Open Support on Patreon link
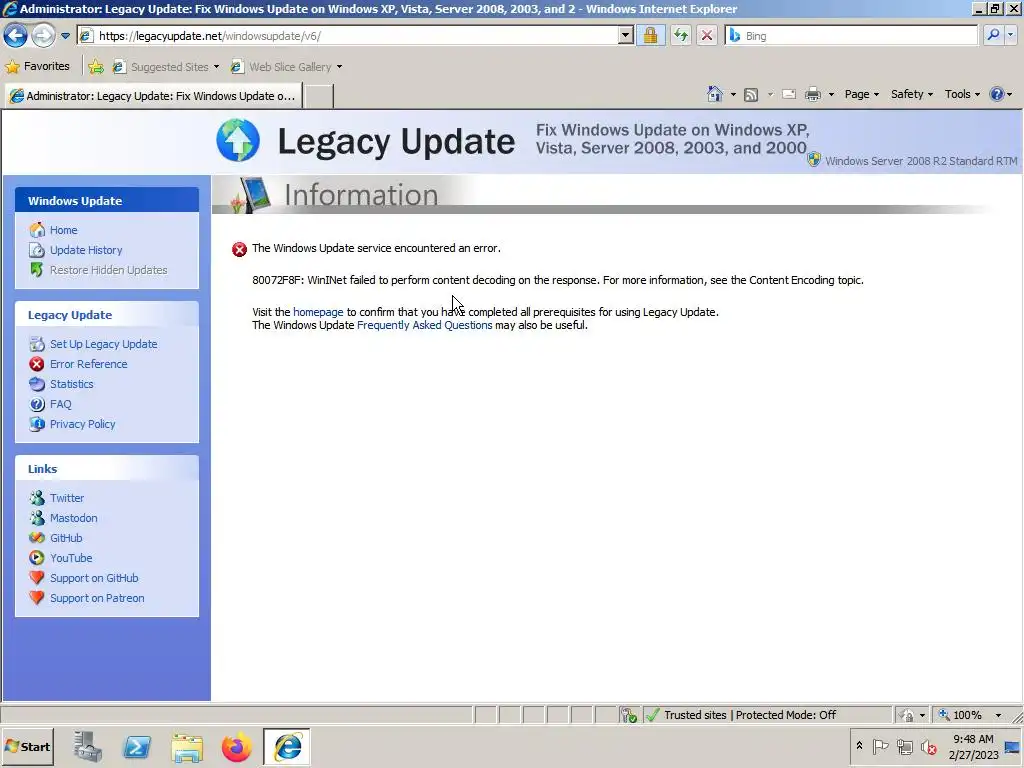 97,598
